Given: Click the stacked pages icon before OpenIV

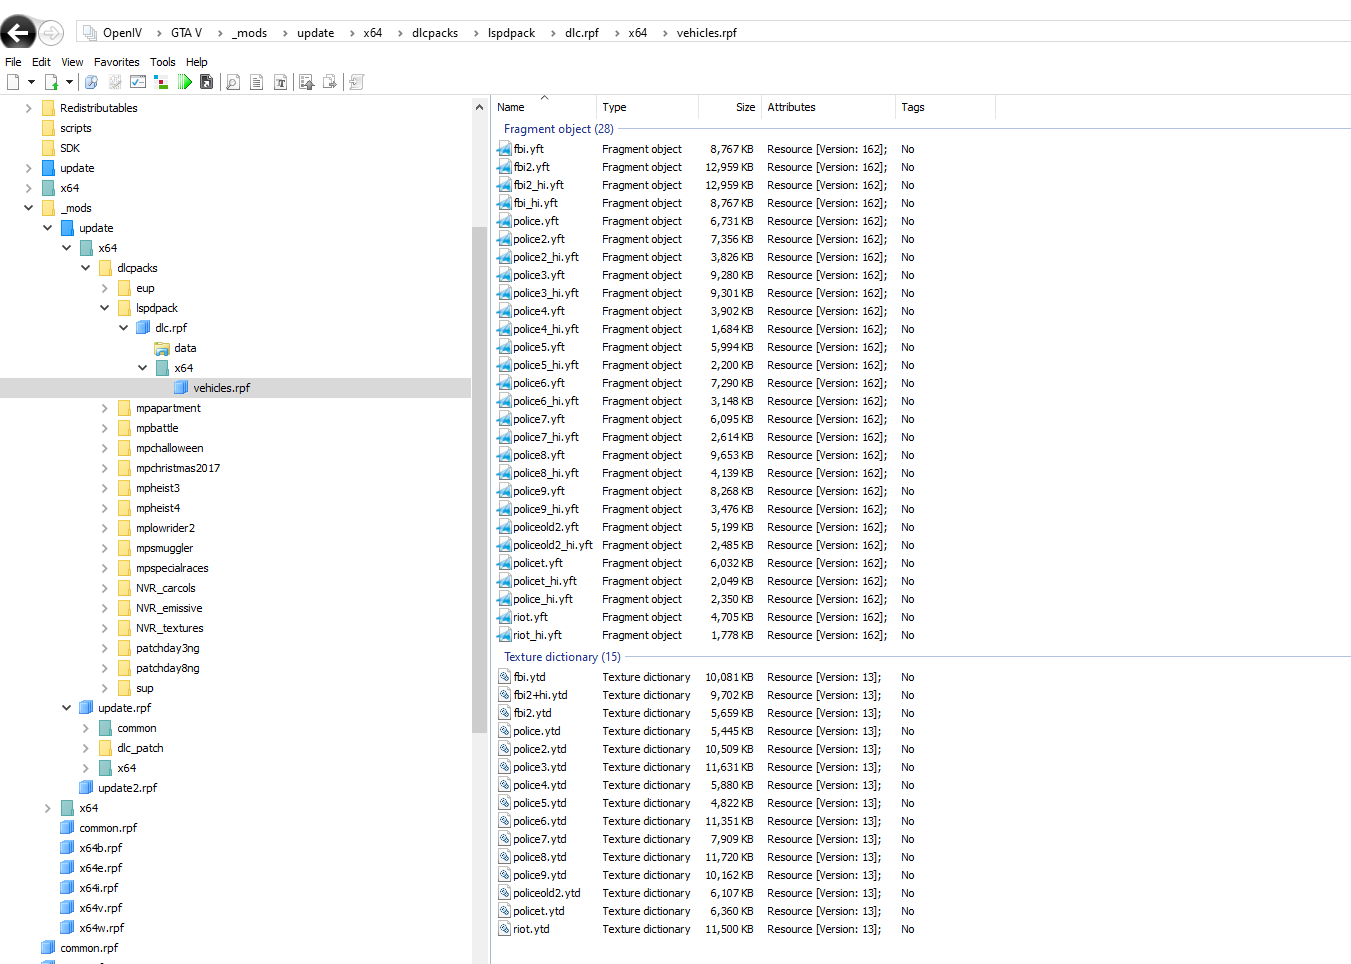Looking at the screenshot, I should (90, 33).
